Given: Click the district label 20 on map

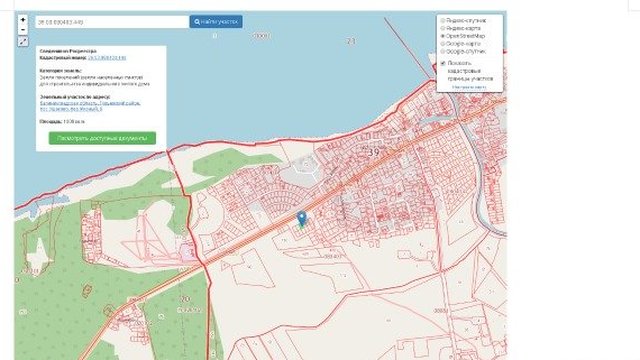Looking at the screenshot, I should [x=185, y=299].
